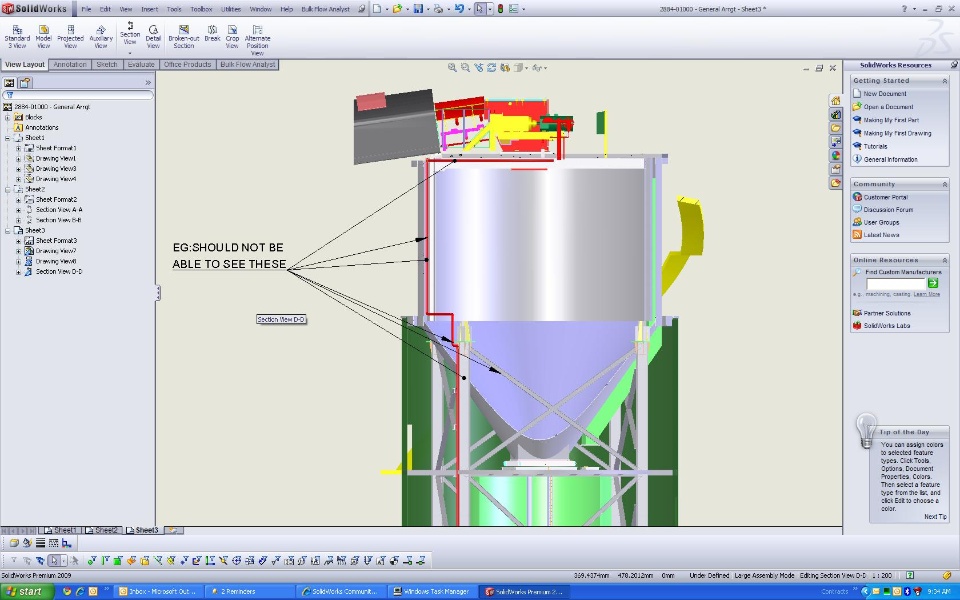Collapse the Sheet2 tree node
Image resolution: width=960 pixels, height=600 pixels.
(8, 189)
